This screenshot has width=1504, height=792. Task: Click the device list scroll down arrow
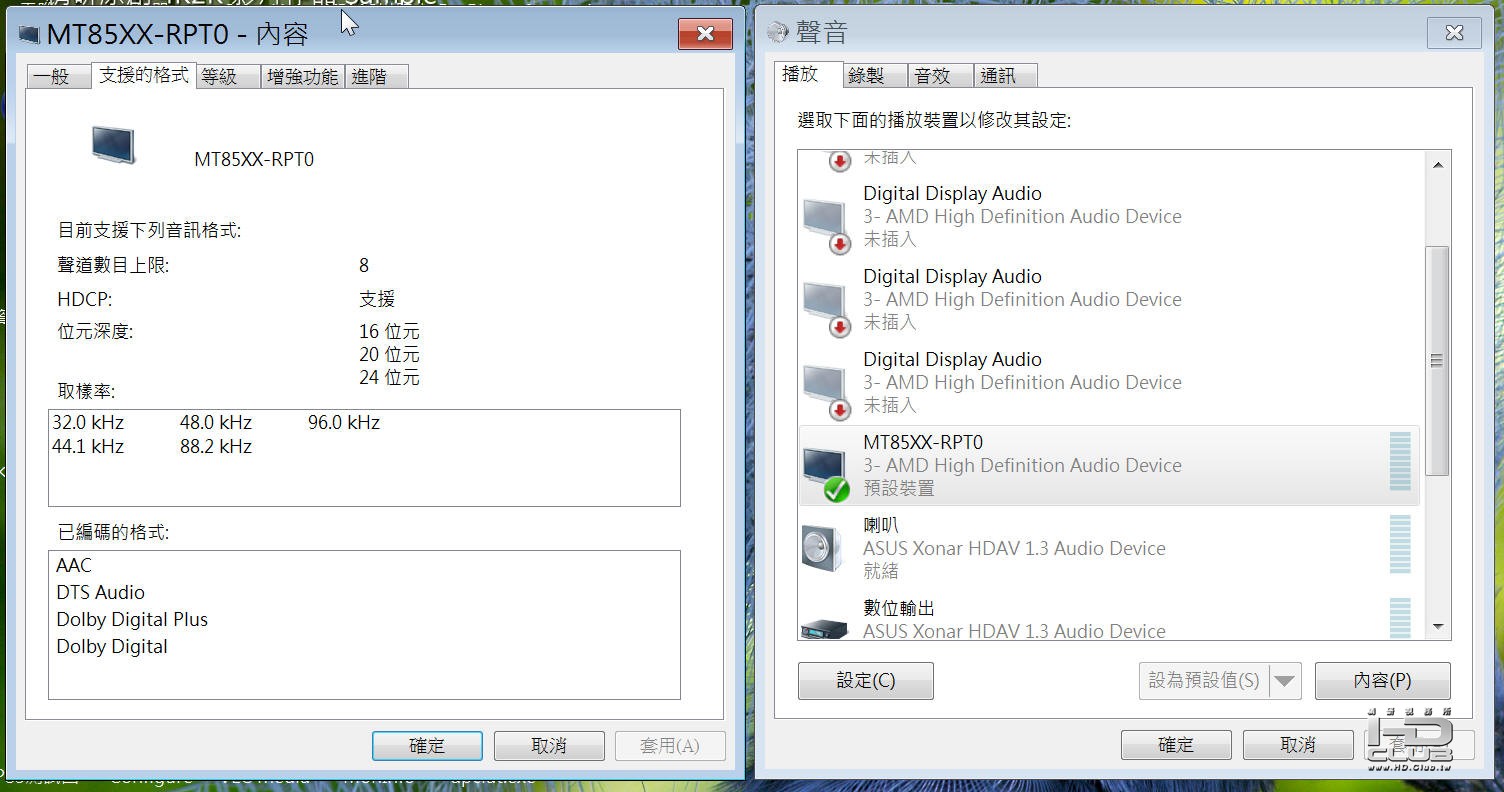coord(1438,627)
